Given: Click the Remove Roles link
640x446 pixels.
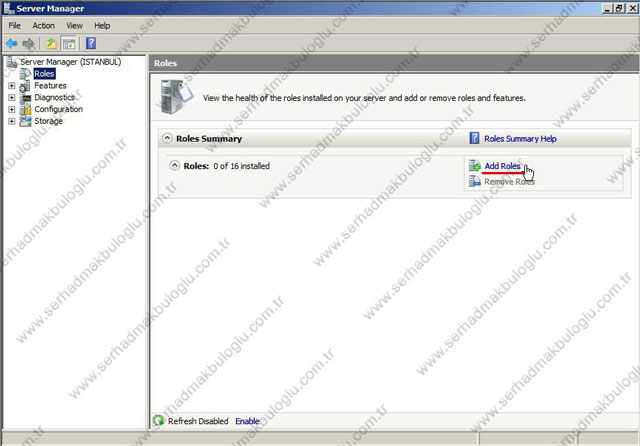Looking at the screenshot, I should coord(509,182).
